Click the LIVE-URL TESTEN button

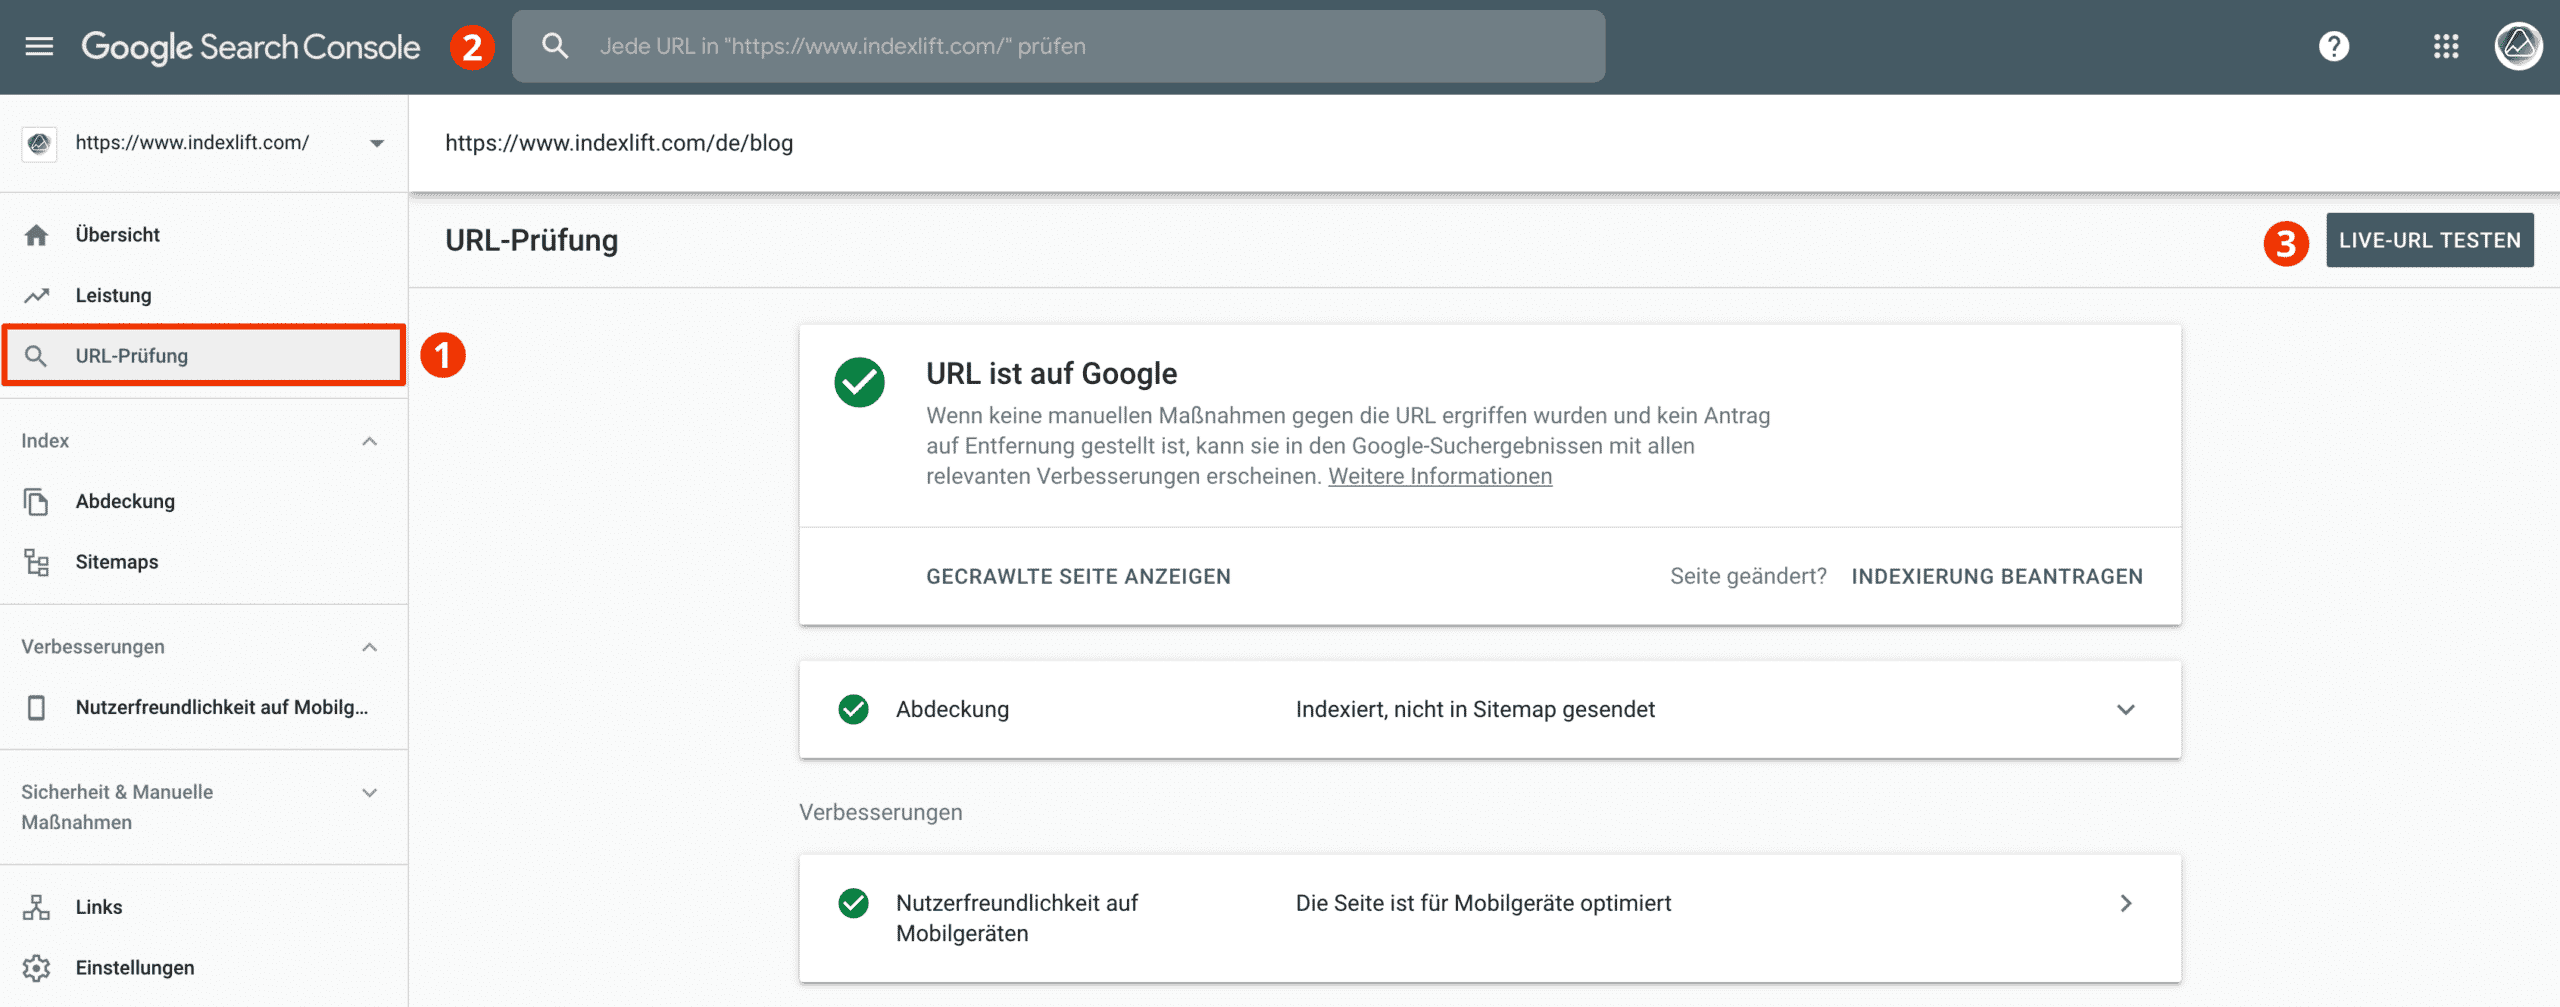tap(2429, 240)
